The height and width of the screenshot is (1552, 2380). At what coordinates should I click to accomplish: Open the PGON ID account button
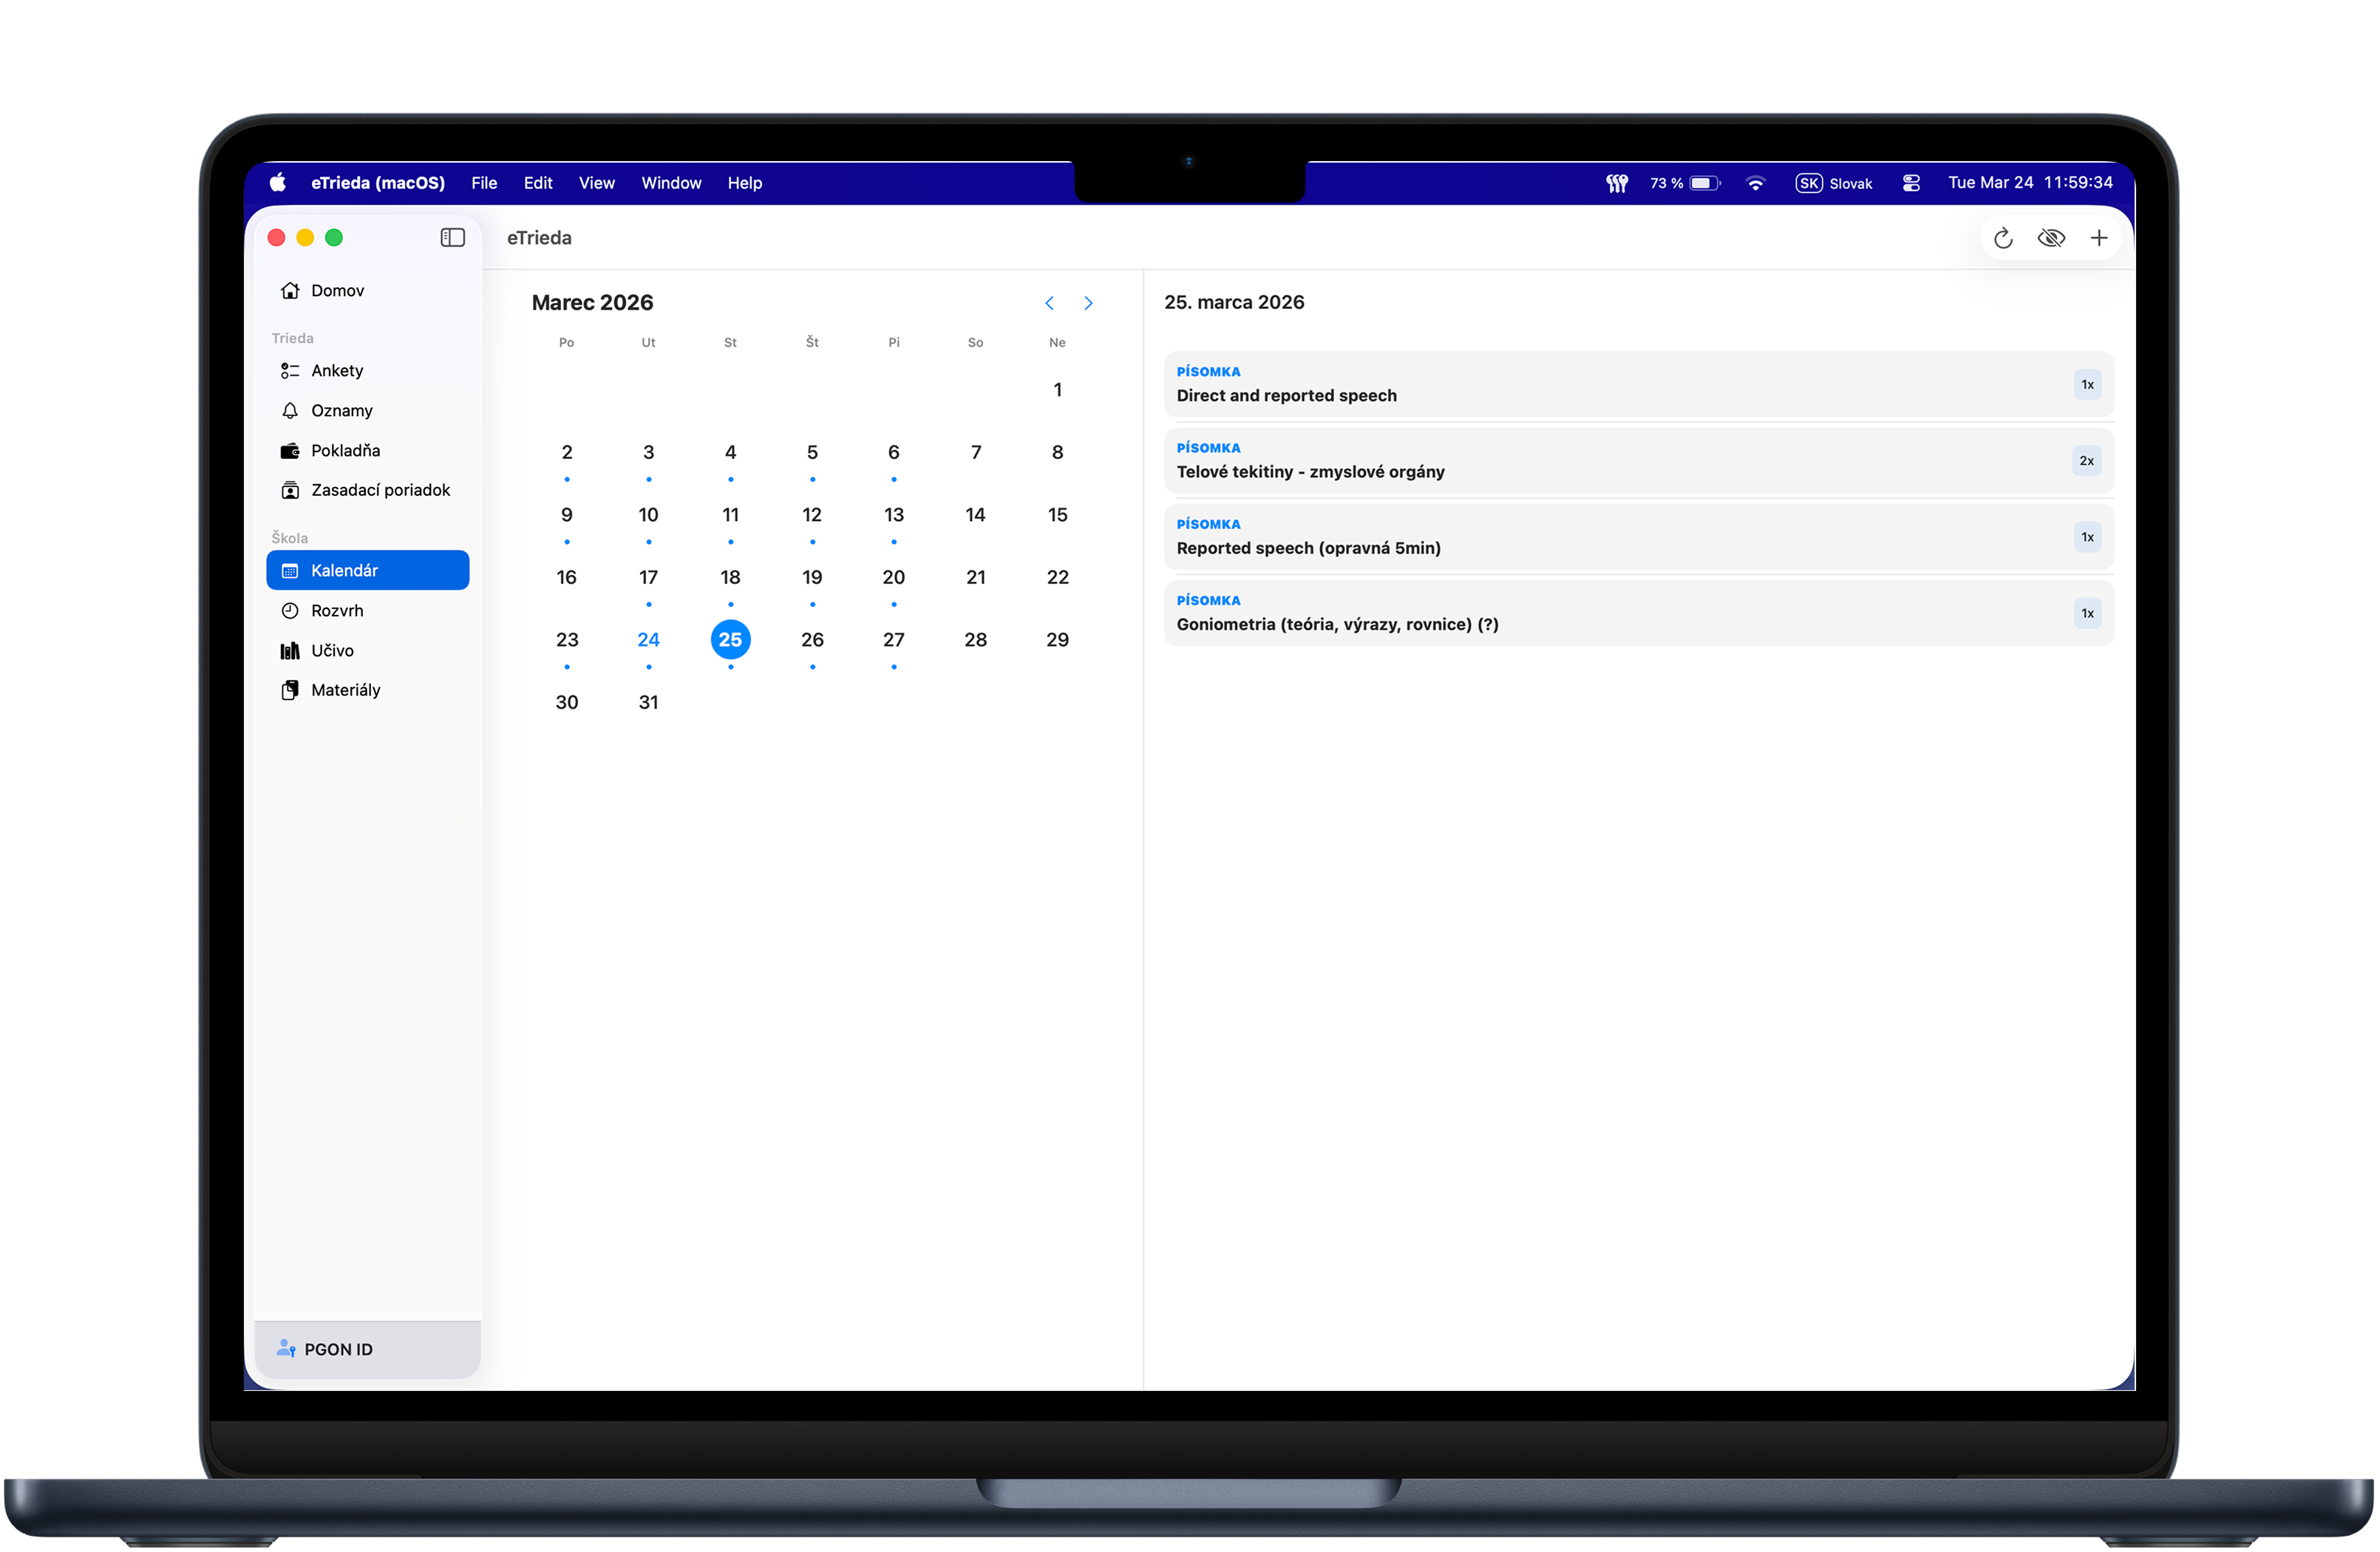coord(368,1349)
